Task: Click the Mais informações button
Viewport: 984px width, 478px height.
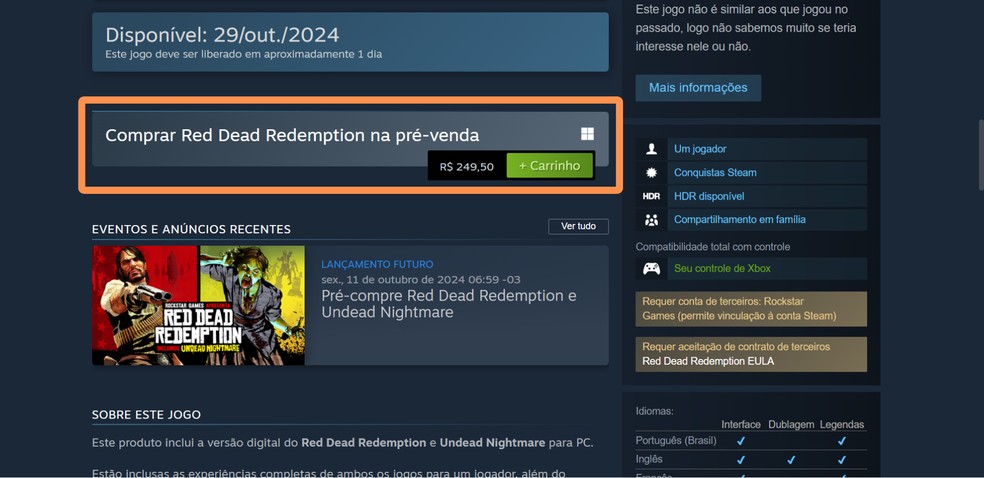Action: pos(698,88)
